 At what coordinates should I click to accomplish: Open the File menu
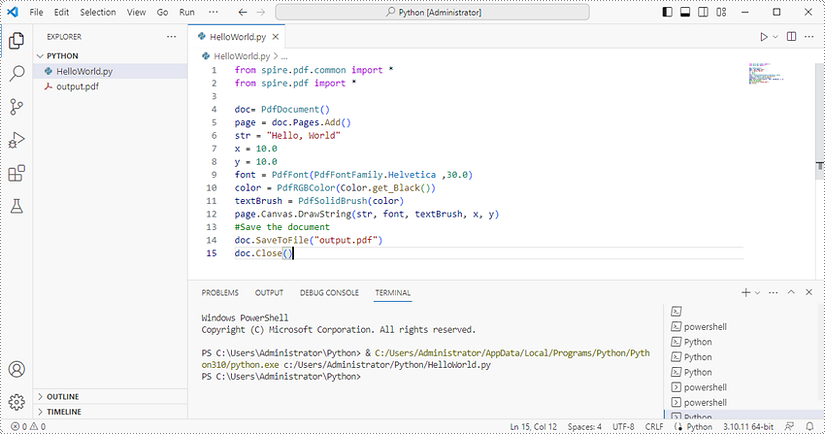(36, 12)
